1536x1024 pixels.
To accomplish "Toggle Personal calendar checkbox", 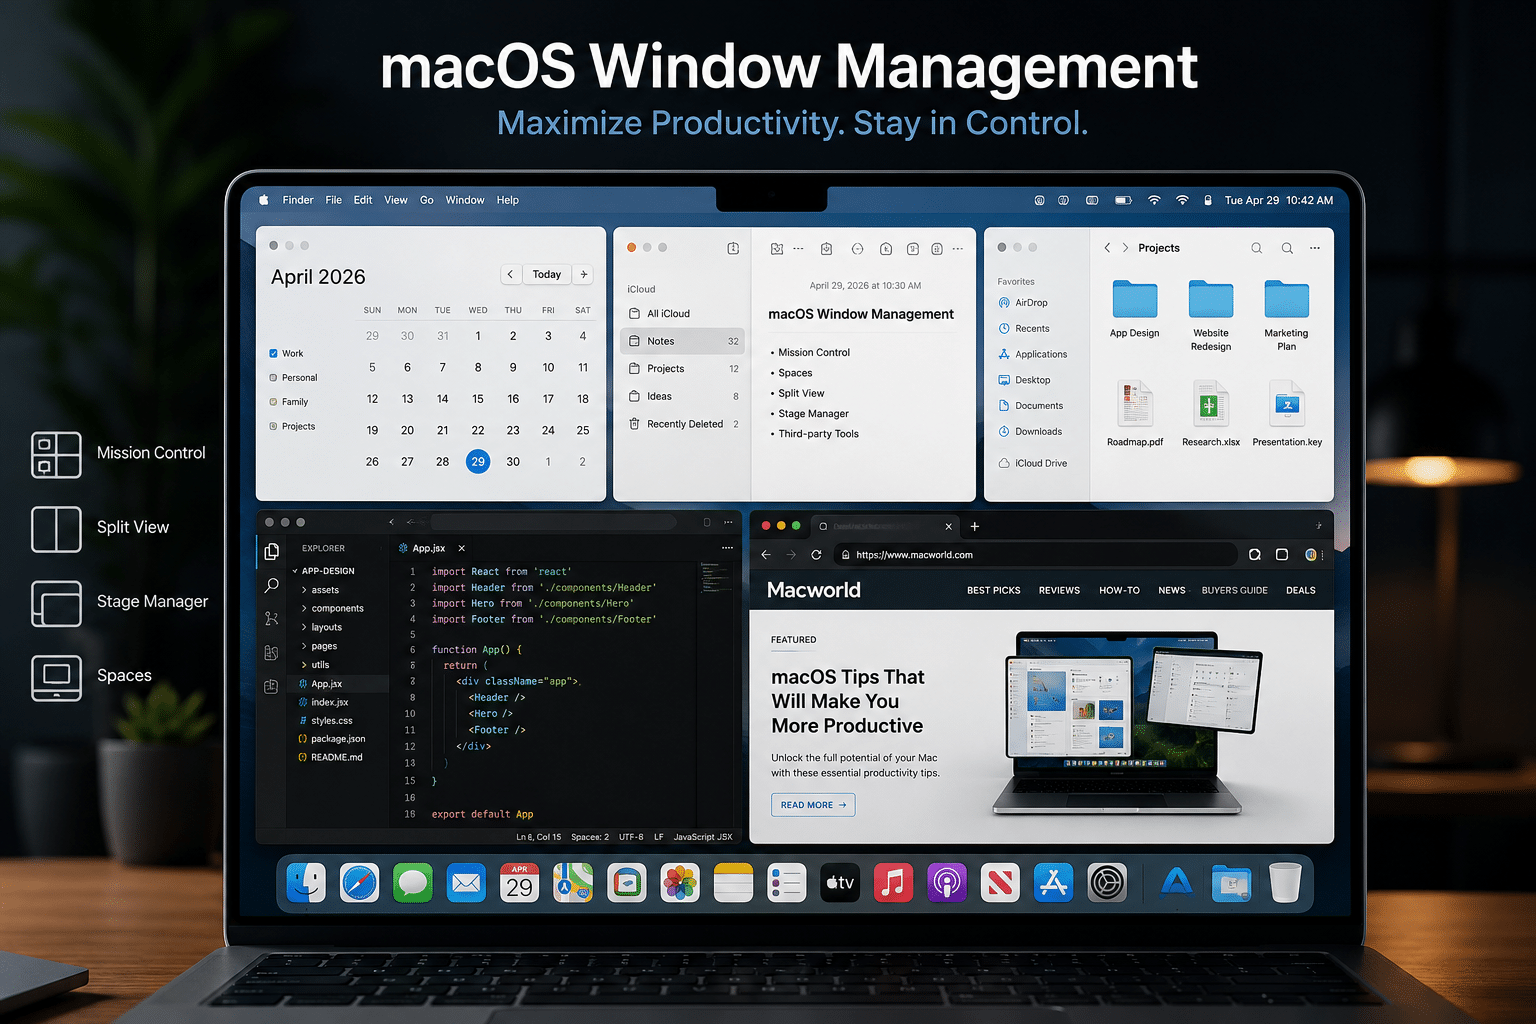I will click(x=273, y=377).
